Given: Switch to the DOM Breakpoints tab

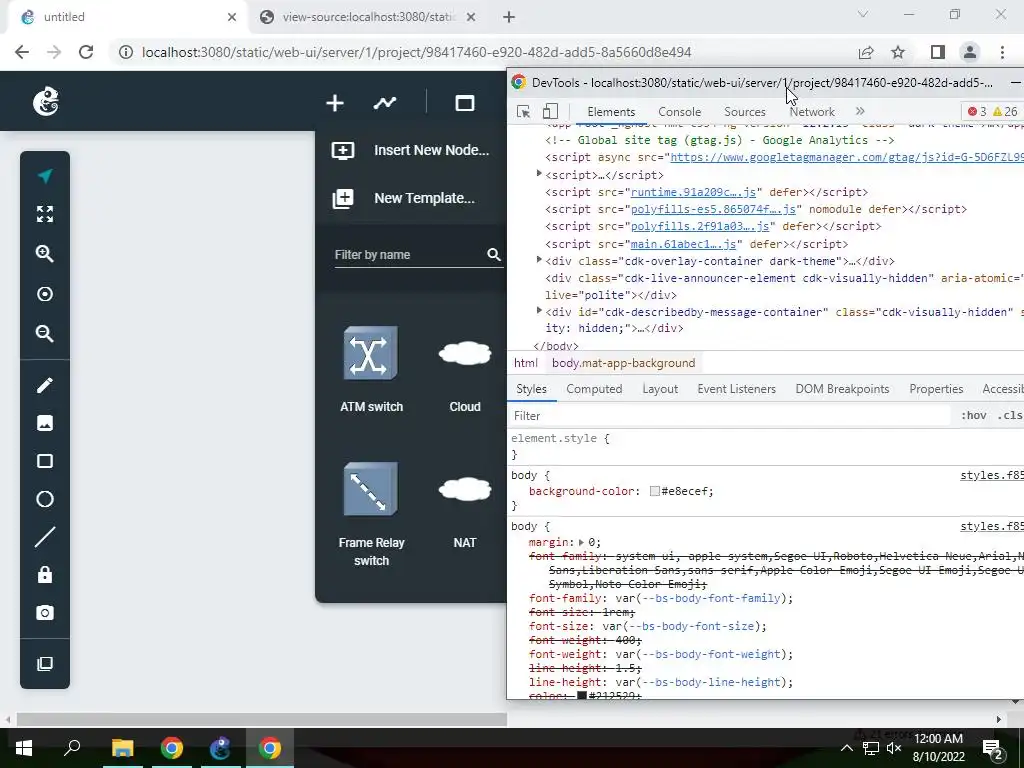Looking at the screenshot, I should 842,389.
